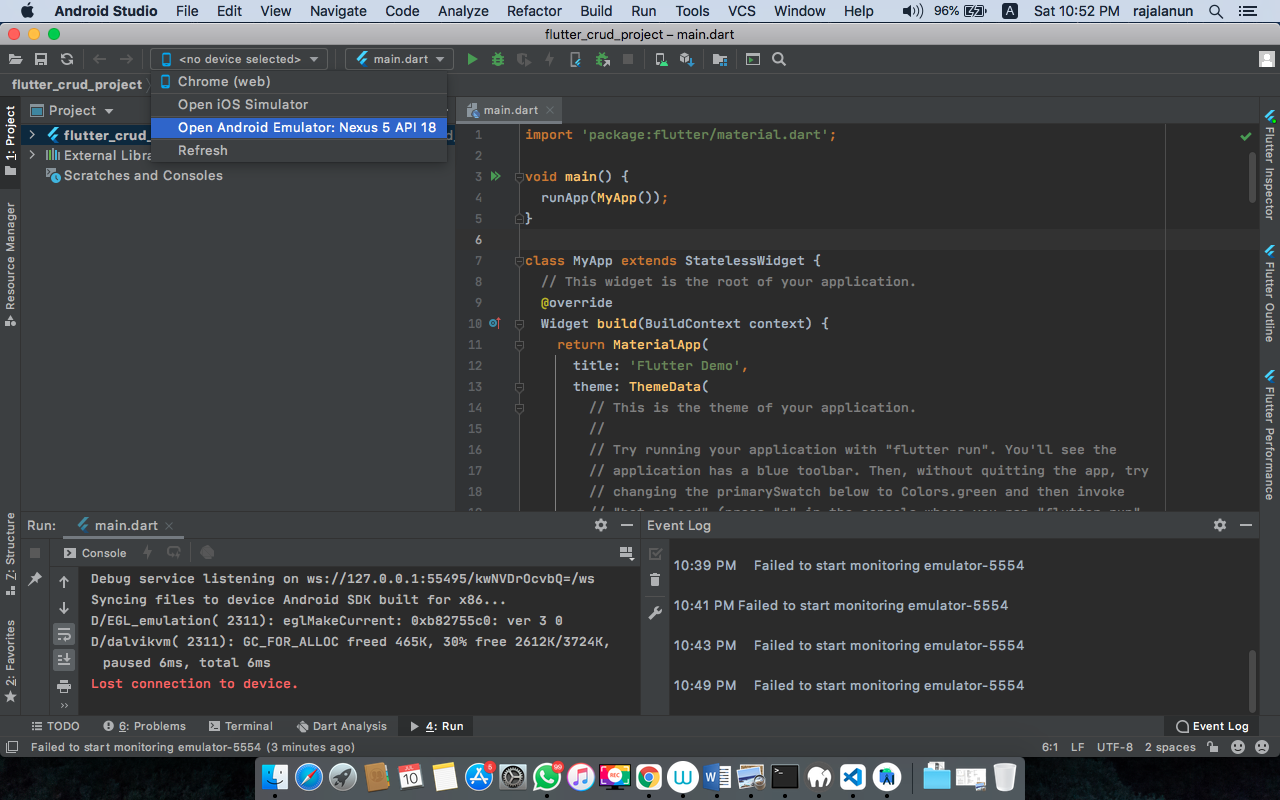Toggle Flutter Inspector right side tab
The image size is (1280, 800).
click(x=1269, y=165)
